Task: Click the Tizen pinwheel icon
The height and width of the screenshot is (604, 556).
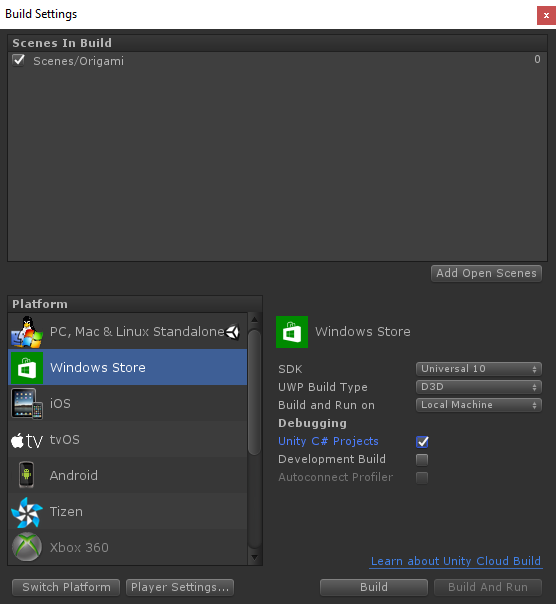Action: point(27,512)
